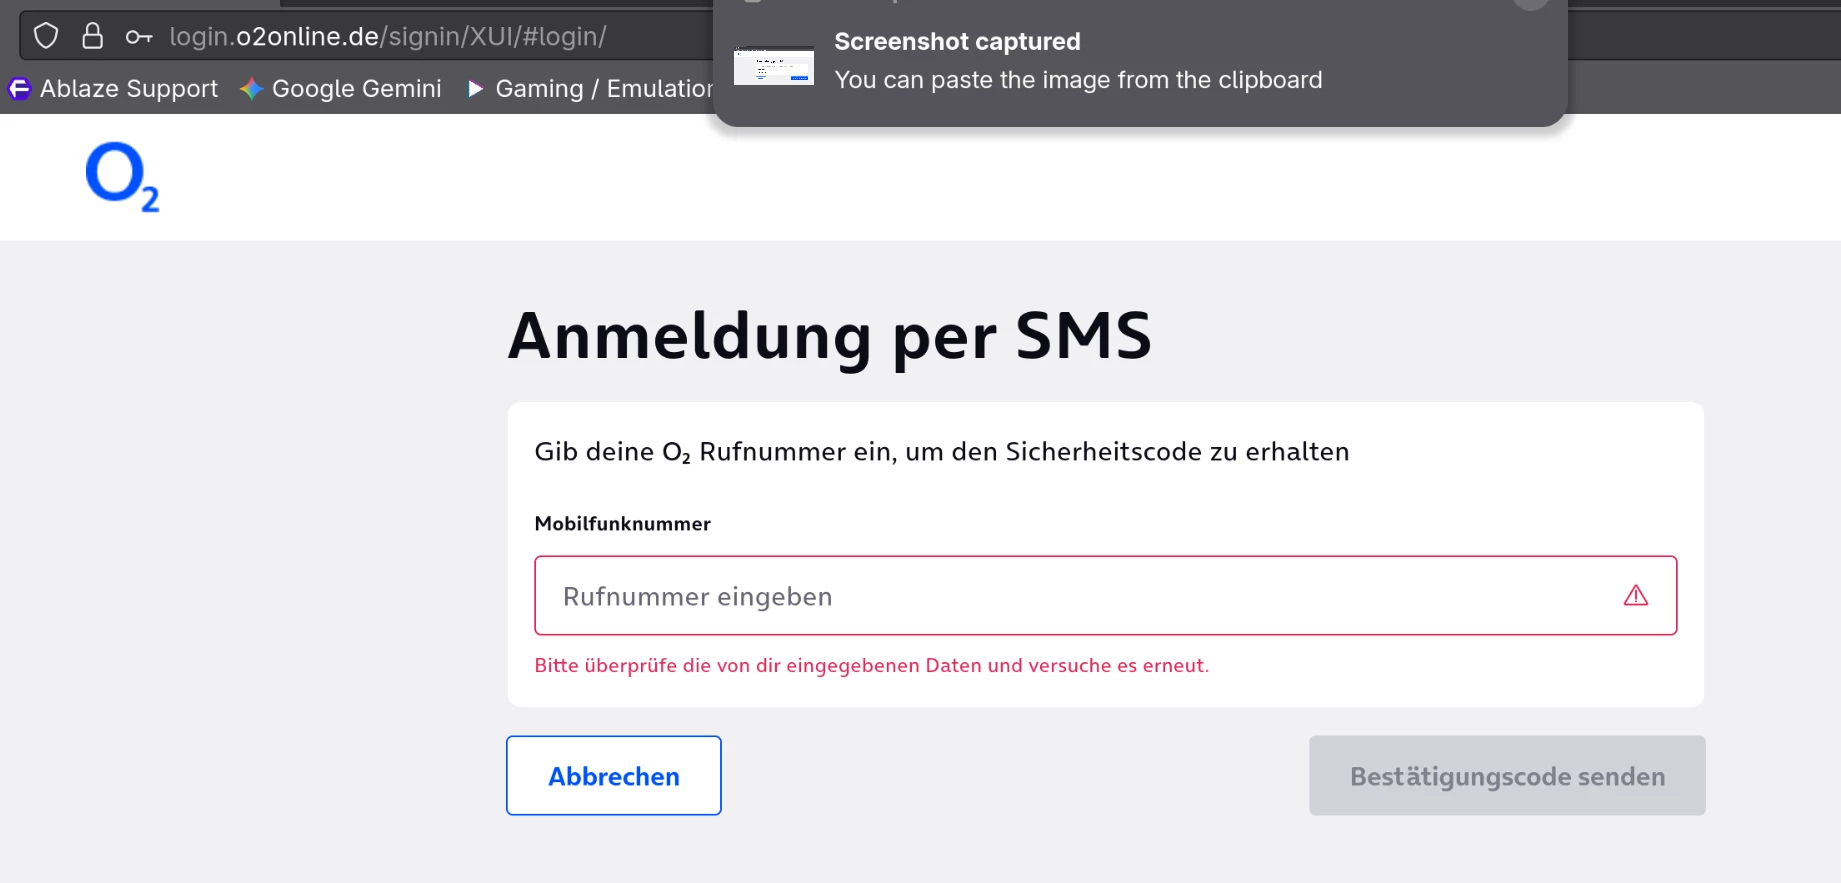The image size is (1841, 883).
Task: Open the Google Gemini bookmark
Action: (x=341, y=89)
